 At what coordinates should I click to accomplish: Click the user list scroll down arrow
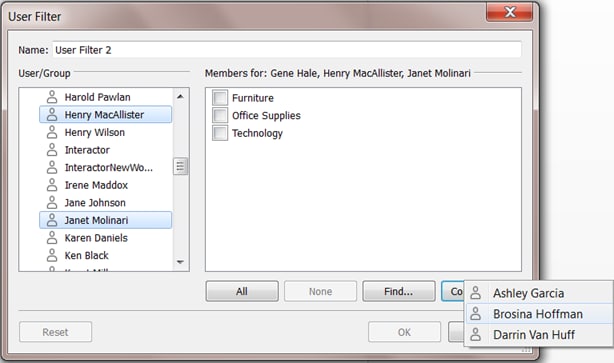click(180, 262)
